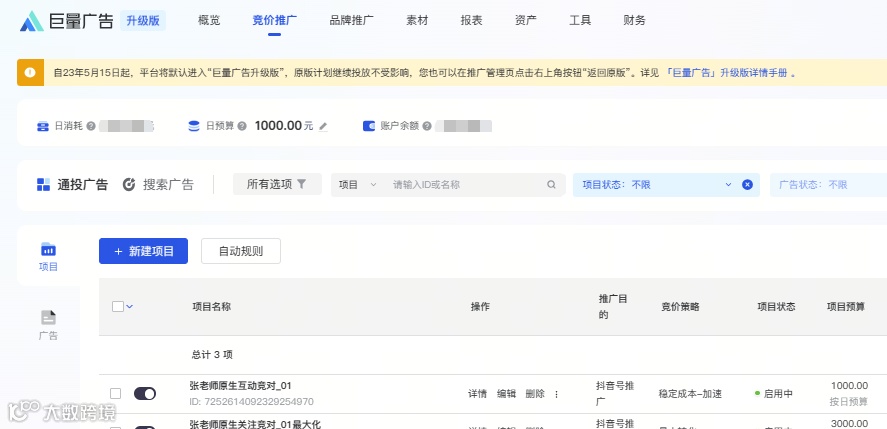This screenshot has width=887, height=429.
Task: Click the 账户余额 wallet icon
Action: (369, 126)
